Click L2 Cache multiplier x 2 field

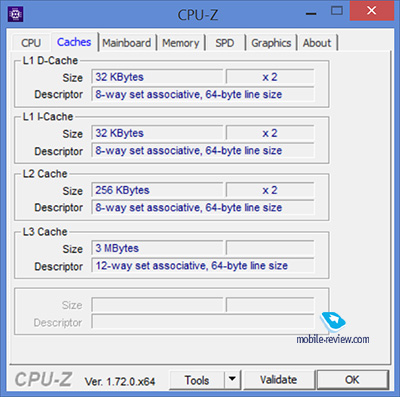click(270, 190)
